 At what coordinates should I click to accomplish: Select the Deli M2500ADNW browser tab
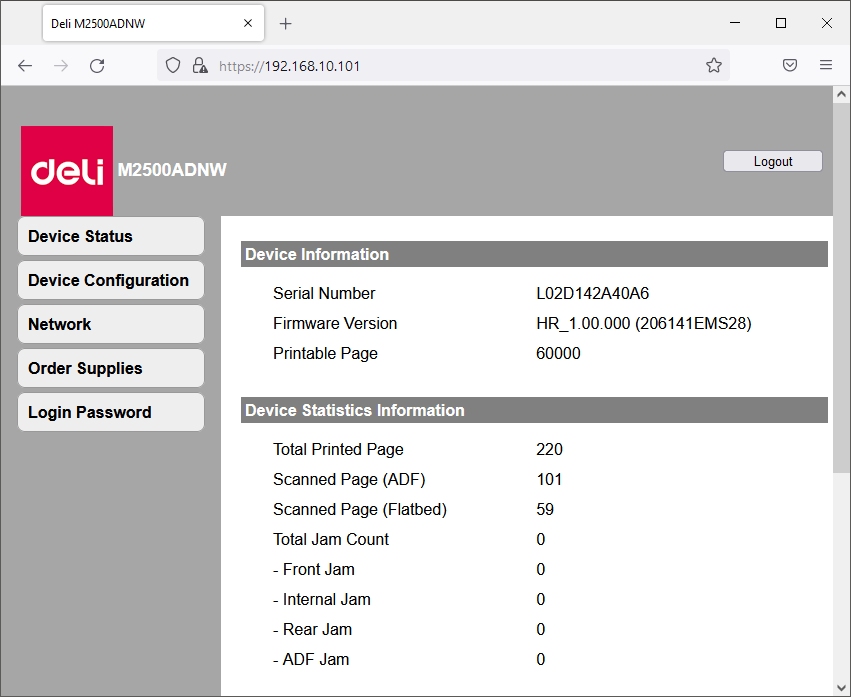[x=140, y=23]
